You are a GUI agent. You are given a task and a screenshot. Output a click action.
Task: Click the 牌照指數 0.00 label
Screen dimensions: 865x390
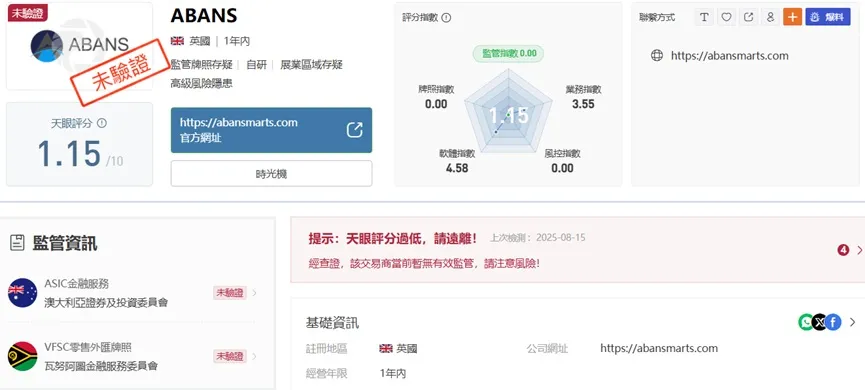pyautogui.click(x=436, y=97)
